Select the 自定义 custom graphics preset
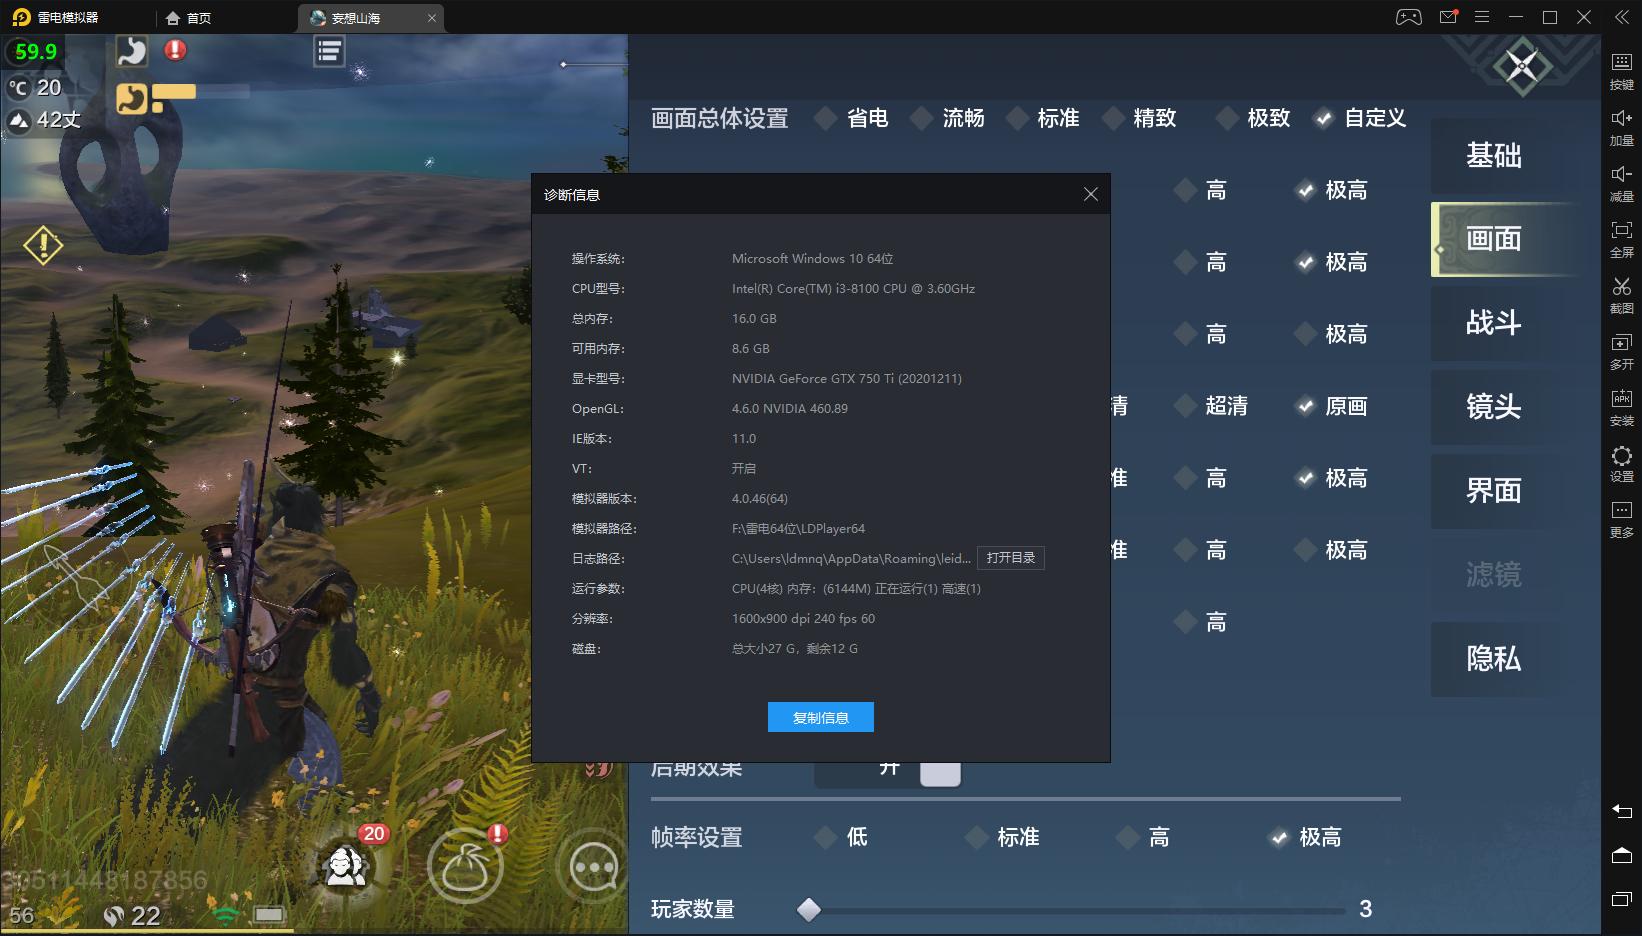 tap(1360, 118)
